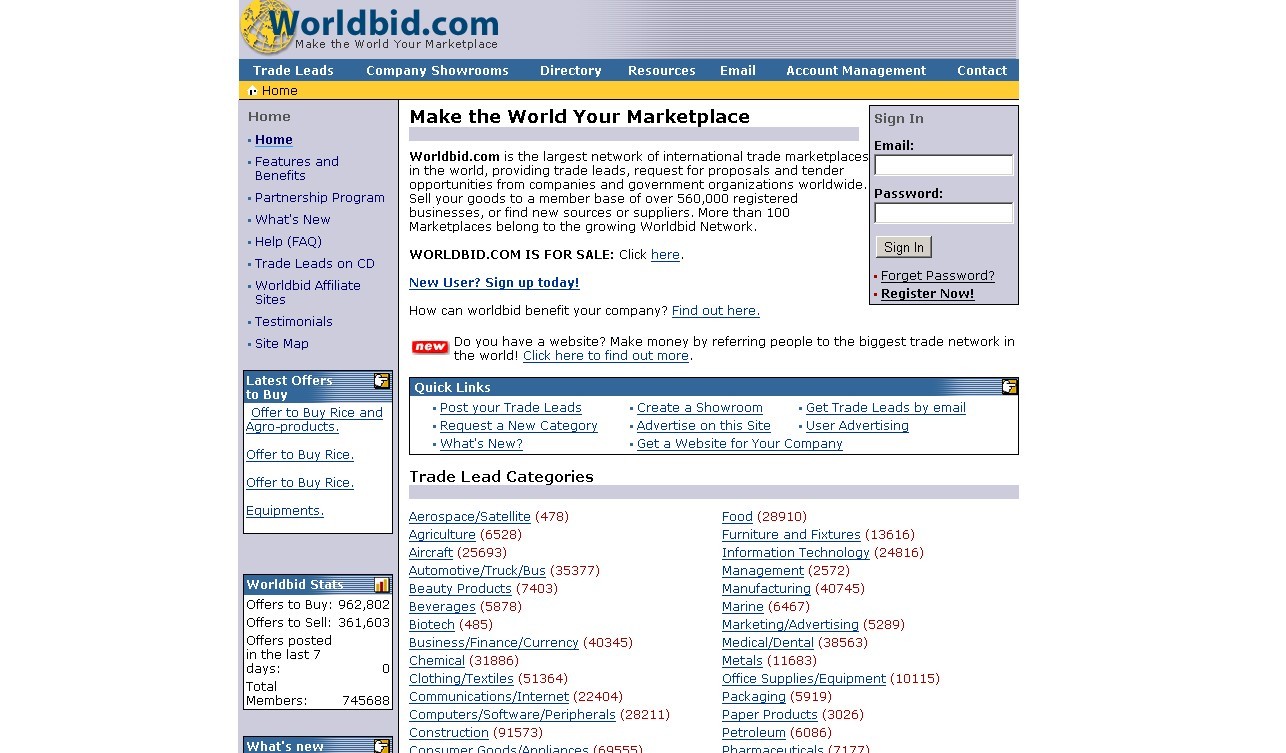Open Food category
1286x753 pixels.
point(737,517)
